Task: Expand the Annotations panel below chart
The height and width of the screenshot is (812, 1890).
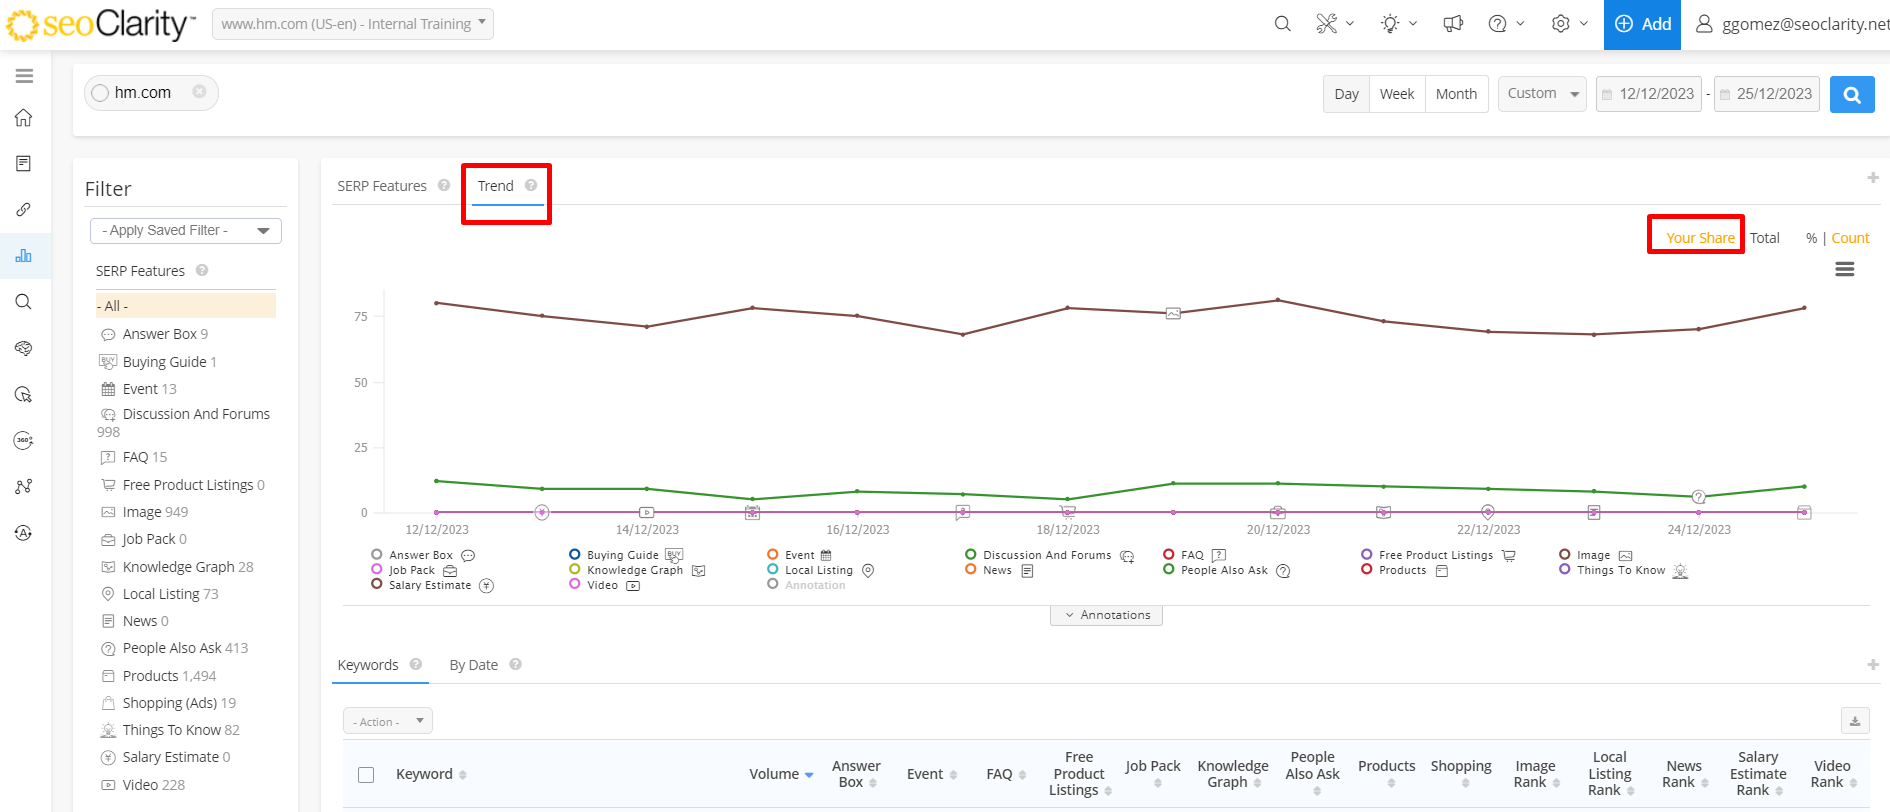Action: coord(1106,615)
